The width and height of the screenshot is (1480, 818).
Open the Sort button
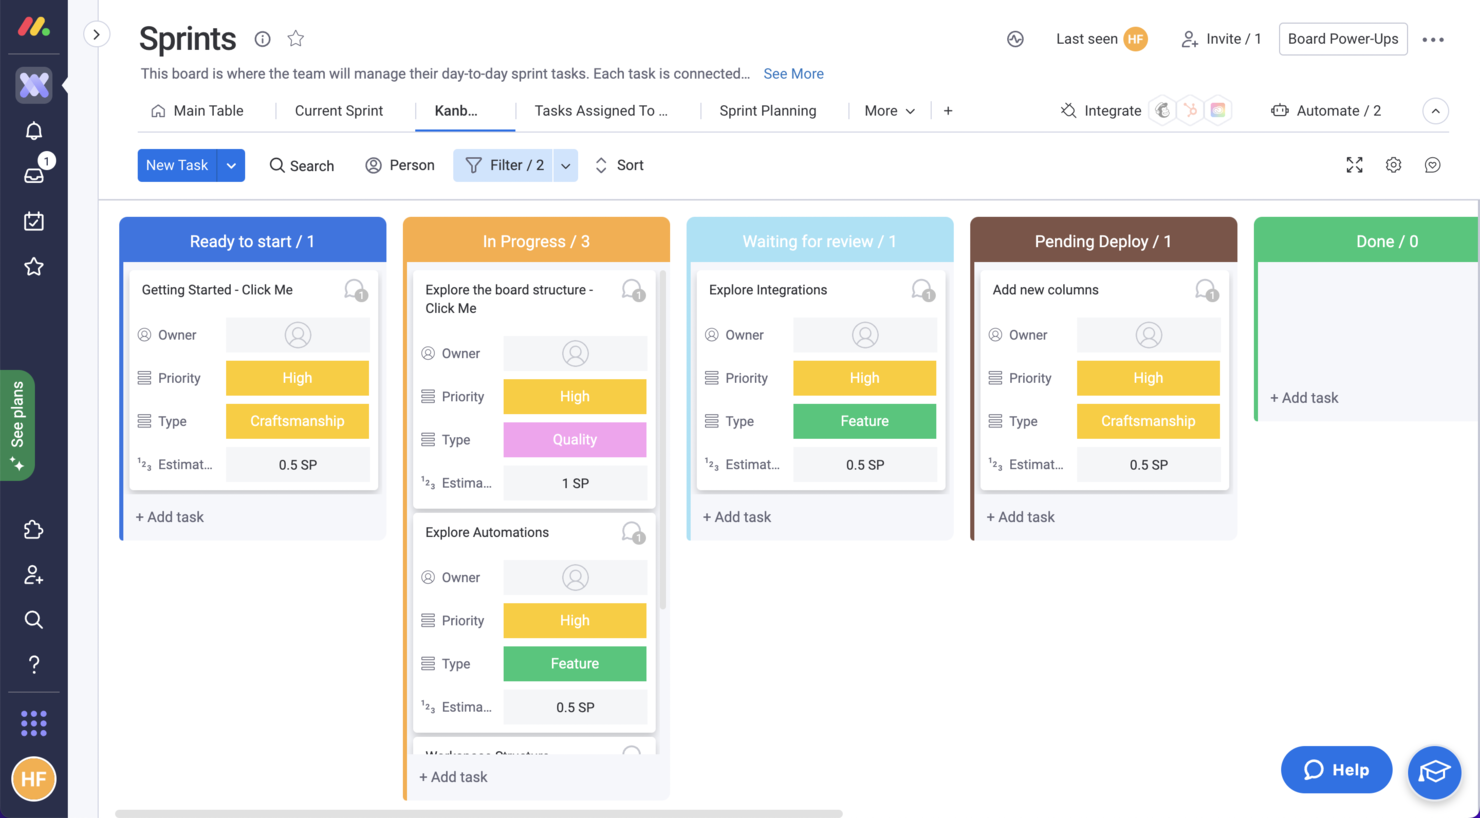point(619,165)
